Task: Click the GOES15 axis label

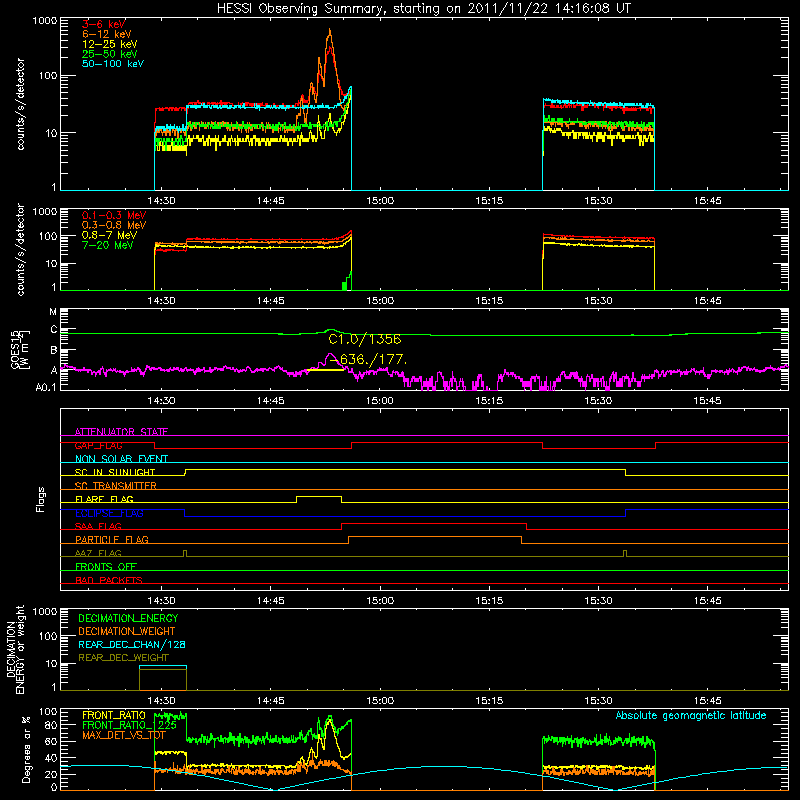Action: pos(19,349)
